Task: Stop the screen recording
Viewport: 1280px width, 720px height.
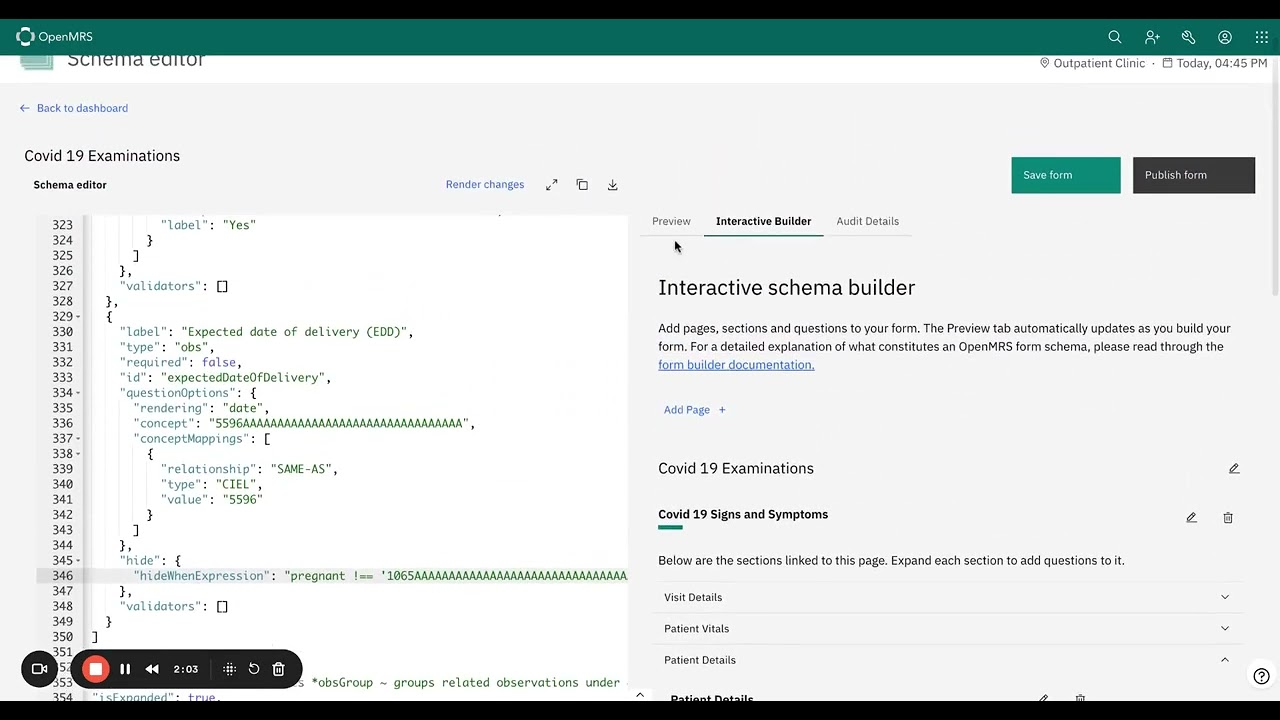Action: tap(96, 669)
